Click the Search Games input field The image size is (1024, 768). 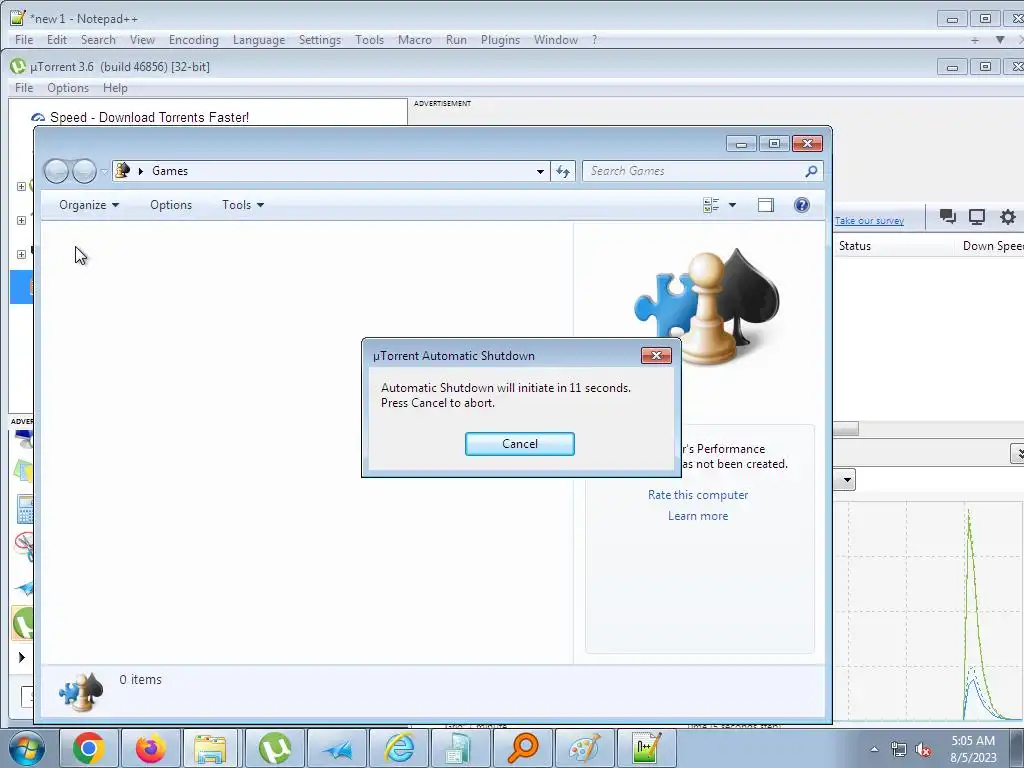(693, 171)
